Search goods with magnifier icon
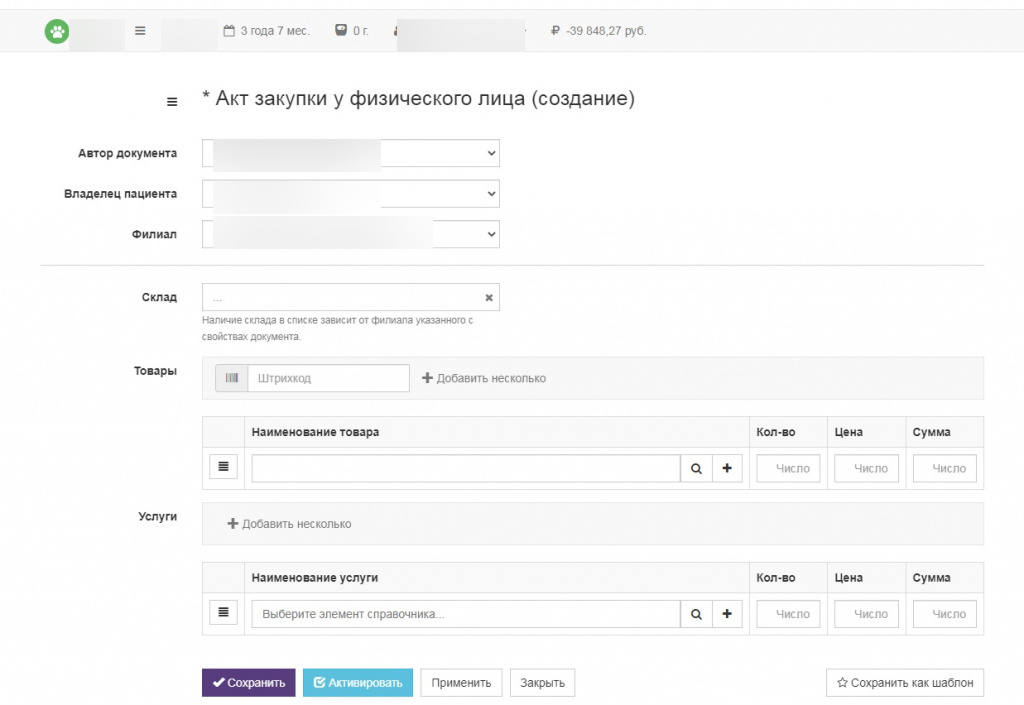The width and height of the screenshot is (1024, 705). pos(696,469)
